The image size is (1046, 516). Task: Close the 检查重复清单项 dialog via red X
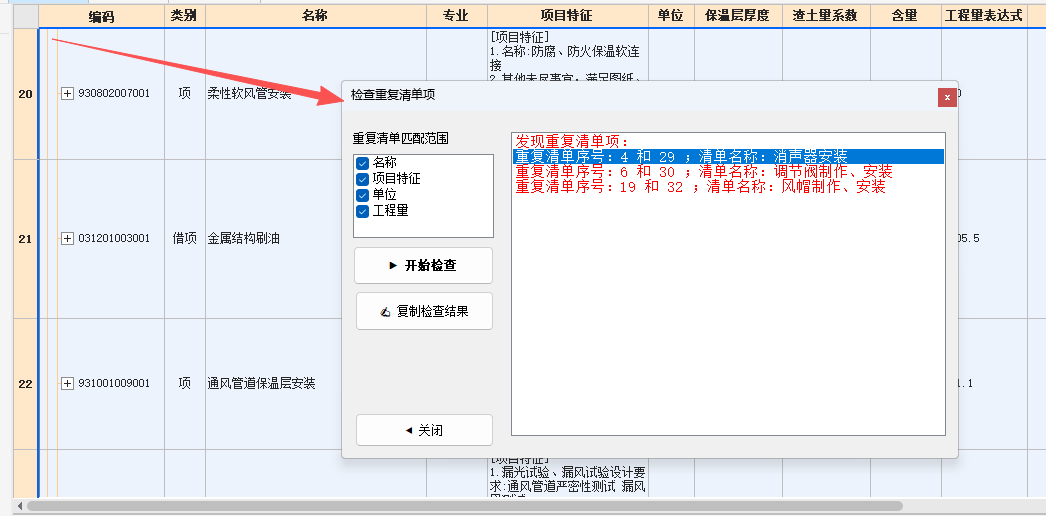point(947,97)
